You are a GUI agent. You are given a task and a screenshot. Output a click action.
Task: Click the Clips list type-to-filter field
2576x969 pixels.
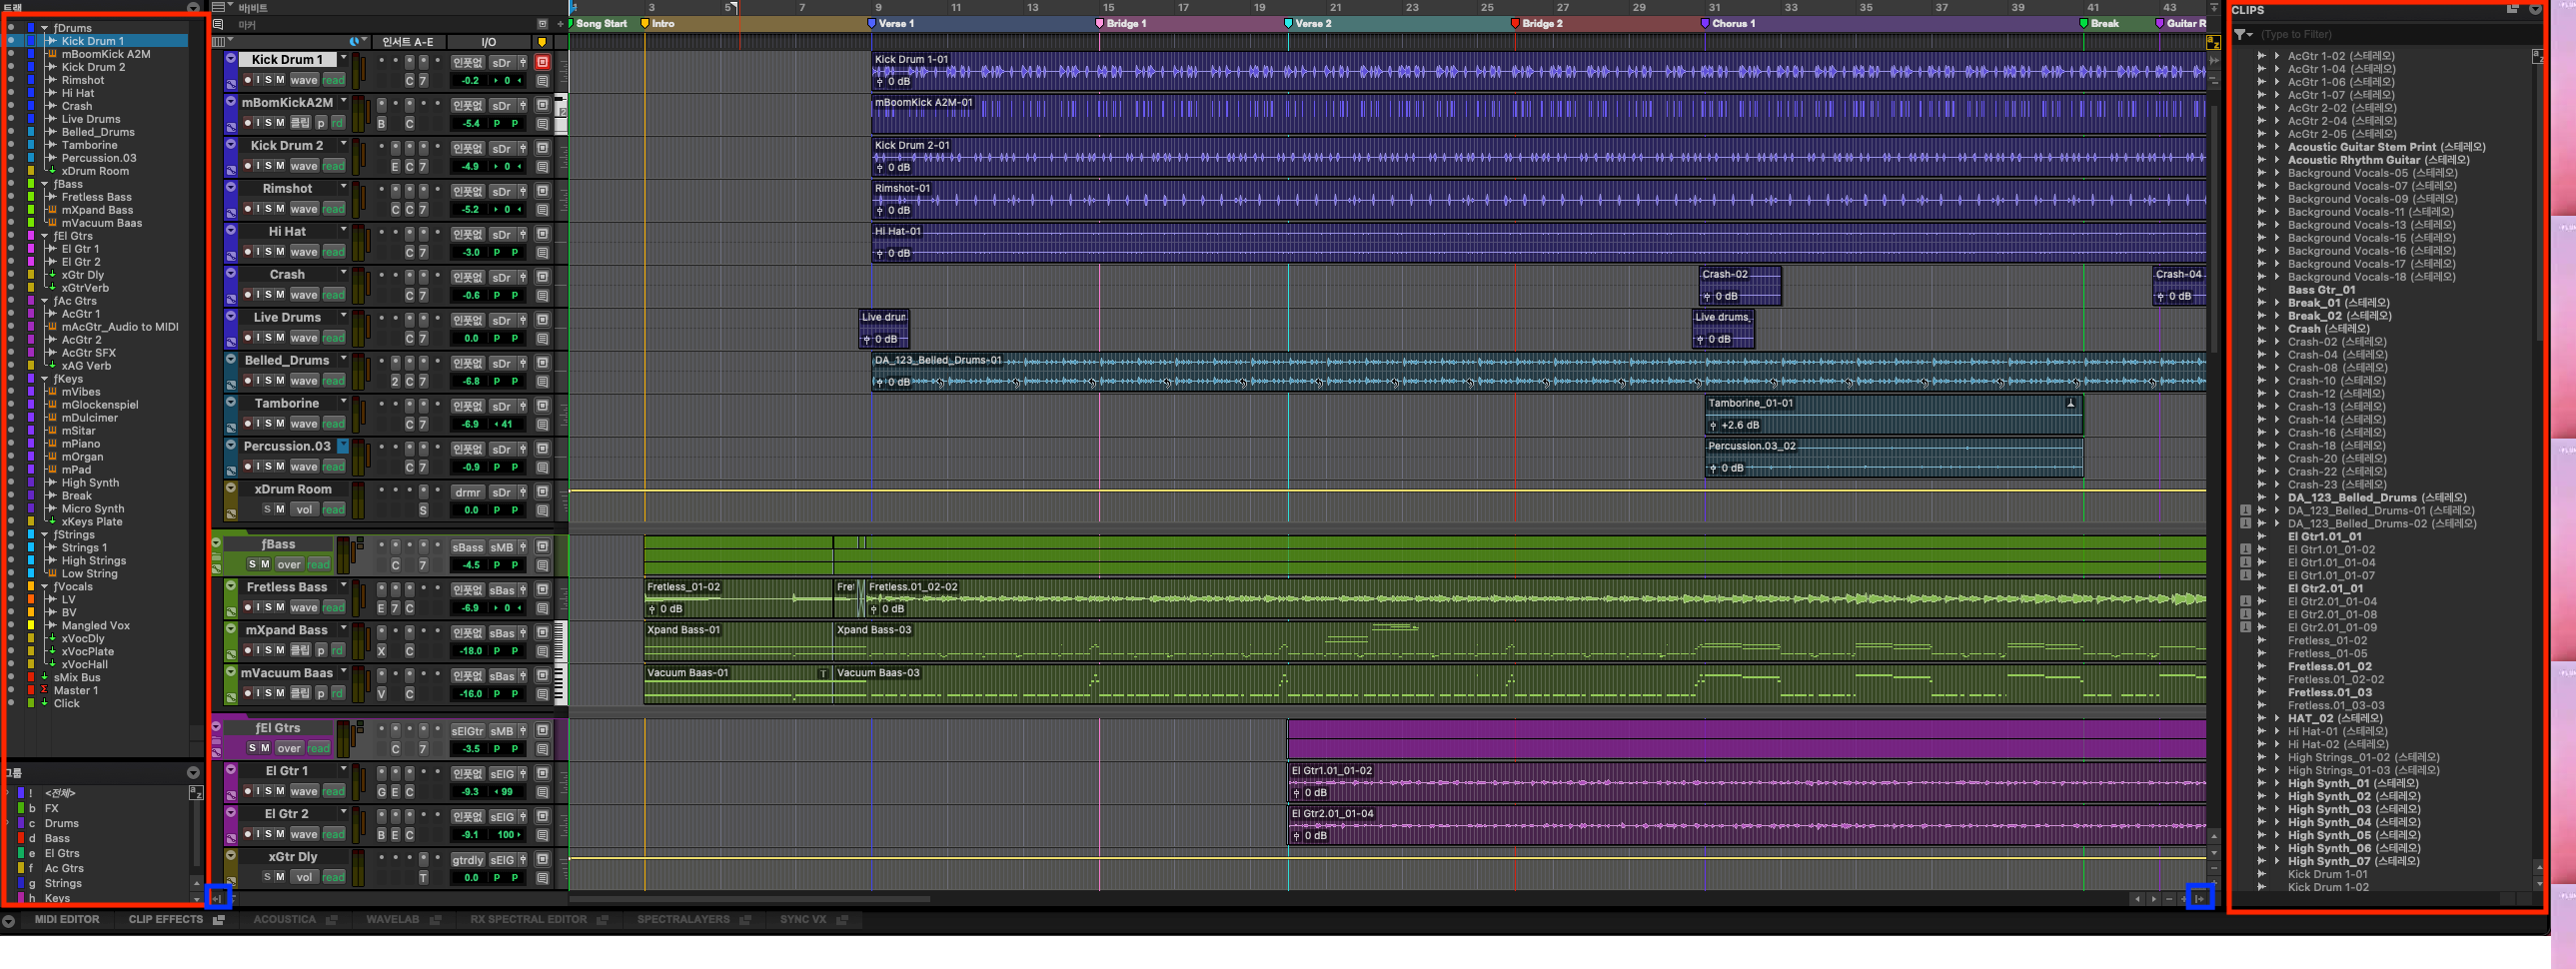pos(2390,35)
